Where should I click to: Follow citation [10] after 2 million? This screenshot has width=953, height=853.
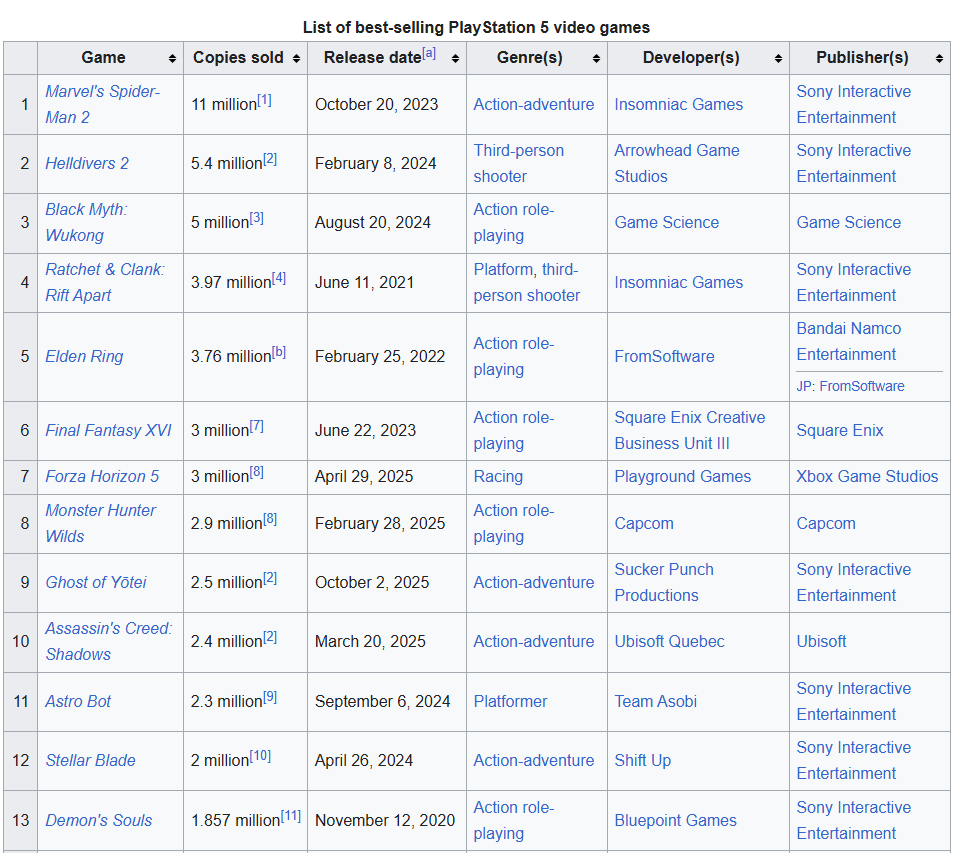260,756
